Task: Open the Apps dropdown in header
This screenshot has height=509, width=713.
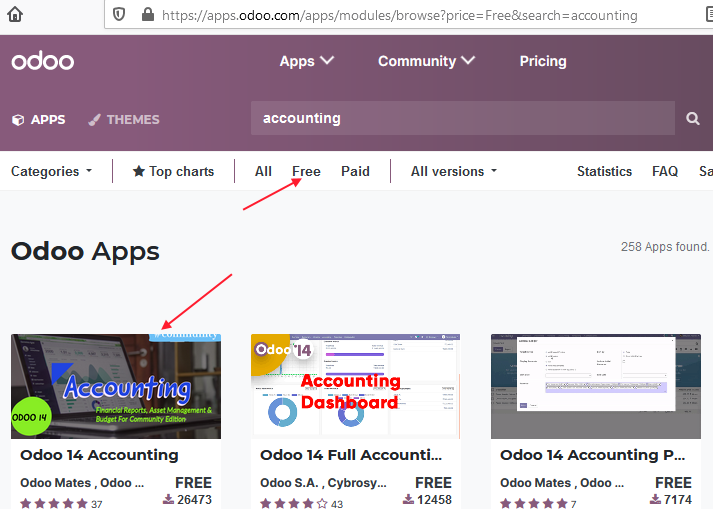Action: (307, 61)
